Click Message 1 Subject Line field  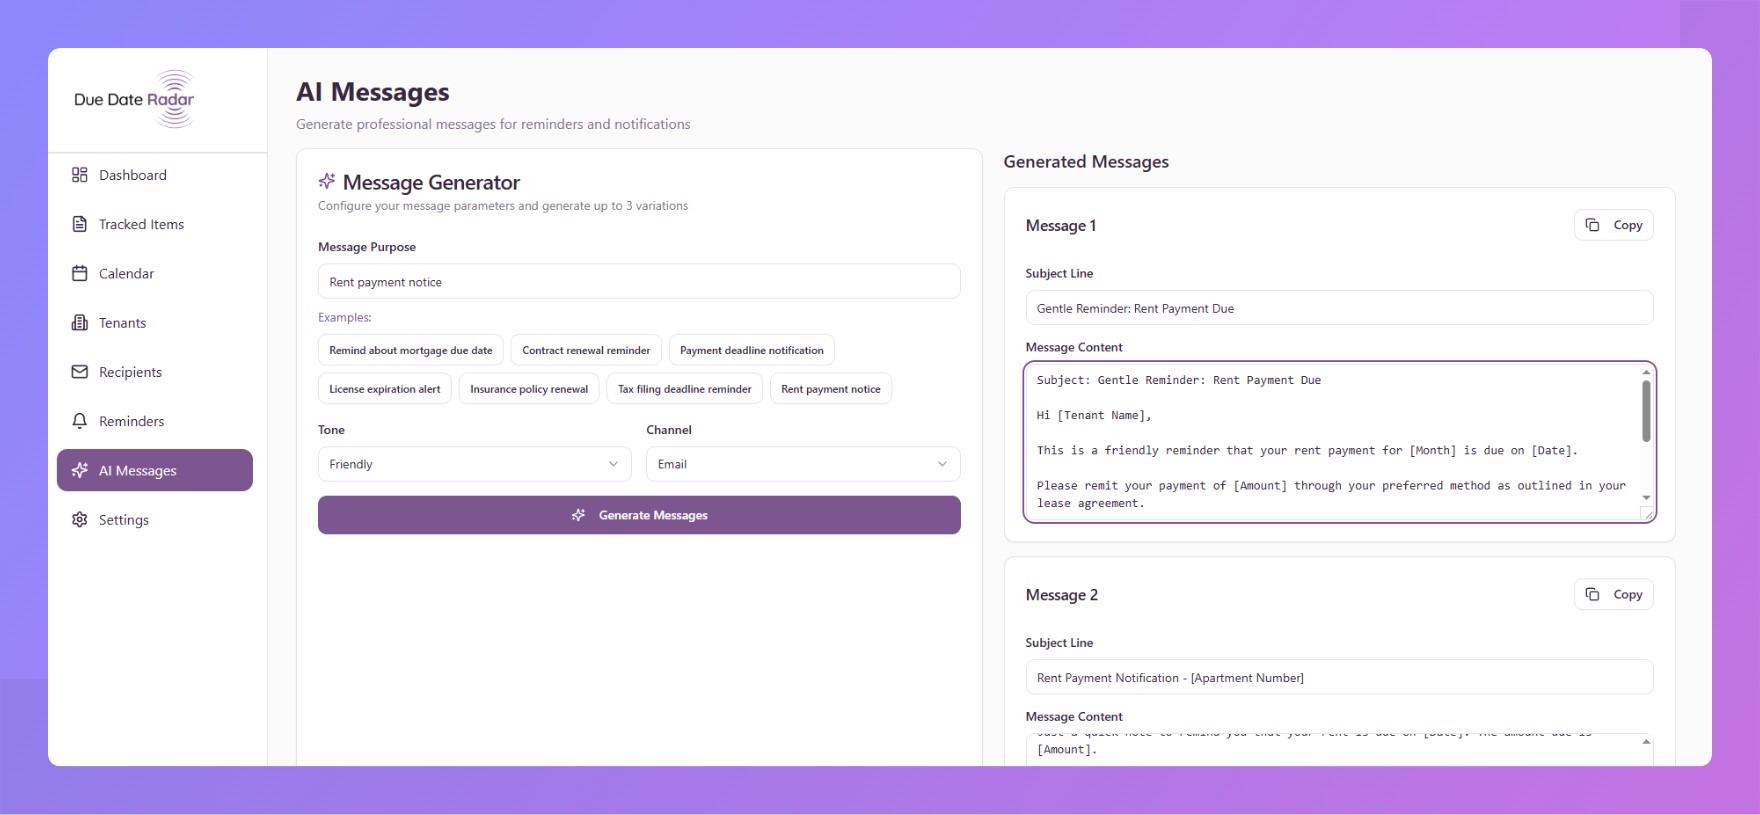[x=1339, y=308]
